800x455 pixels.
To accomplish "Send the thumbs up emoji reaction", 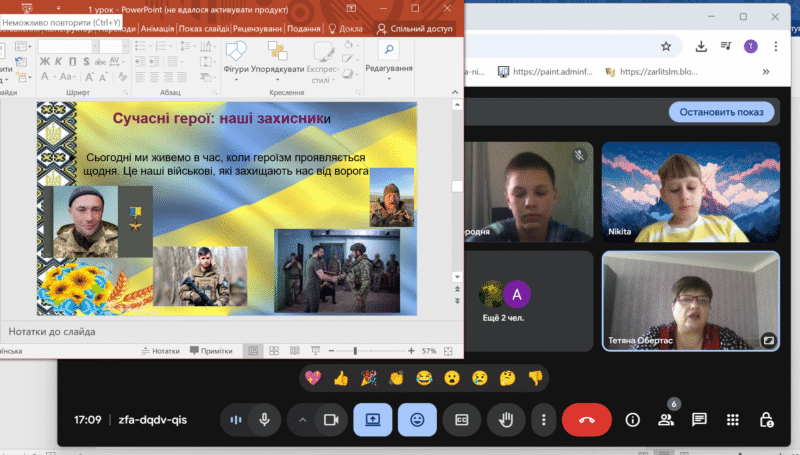I will (x=341, y=378).
